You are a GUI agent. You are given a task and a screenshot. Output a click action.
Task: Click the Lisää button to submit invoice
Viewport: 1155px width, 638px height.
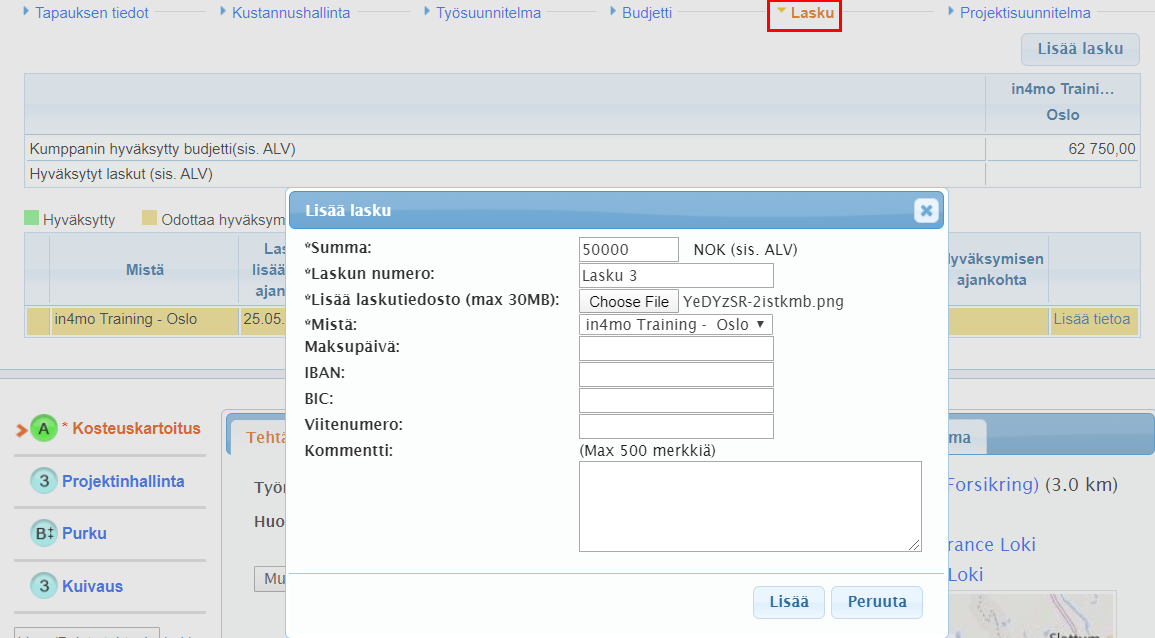788,602
